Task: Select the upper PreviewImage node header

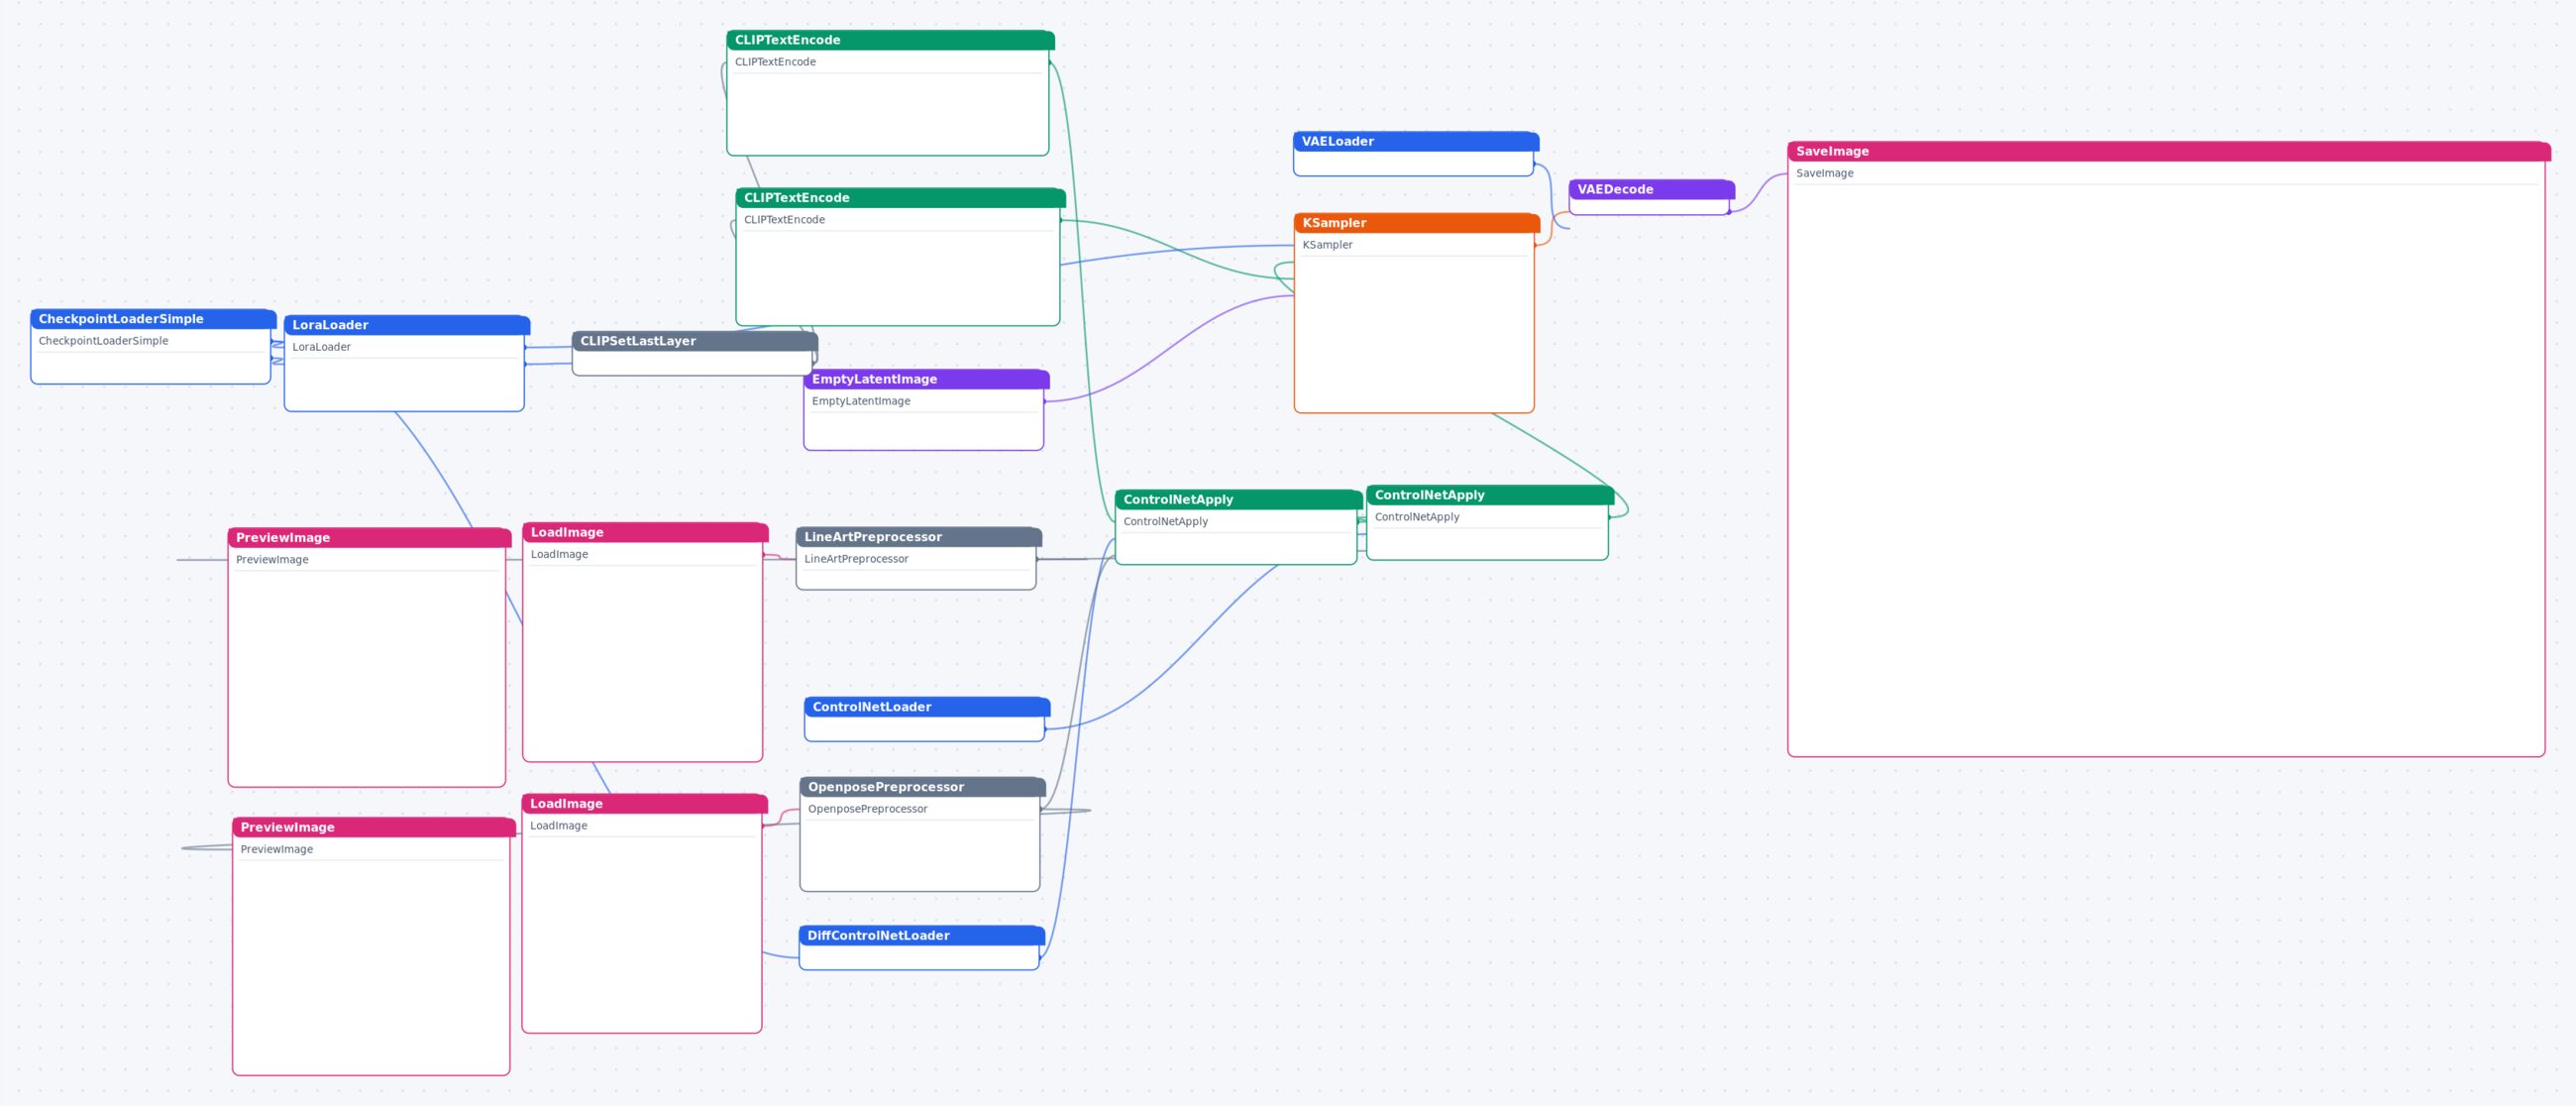Action: 370,538
